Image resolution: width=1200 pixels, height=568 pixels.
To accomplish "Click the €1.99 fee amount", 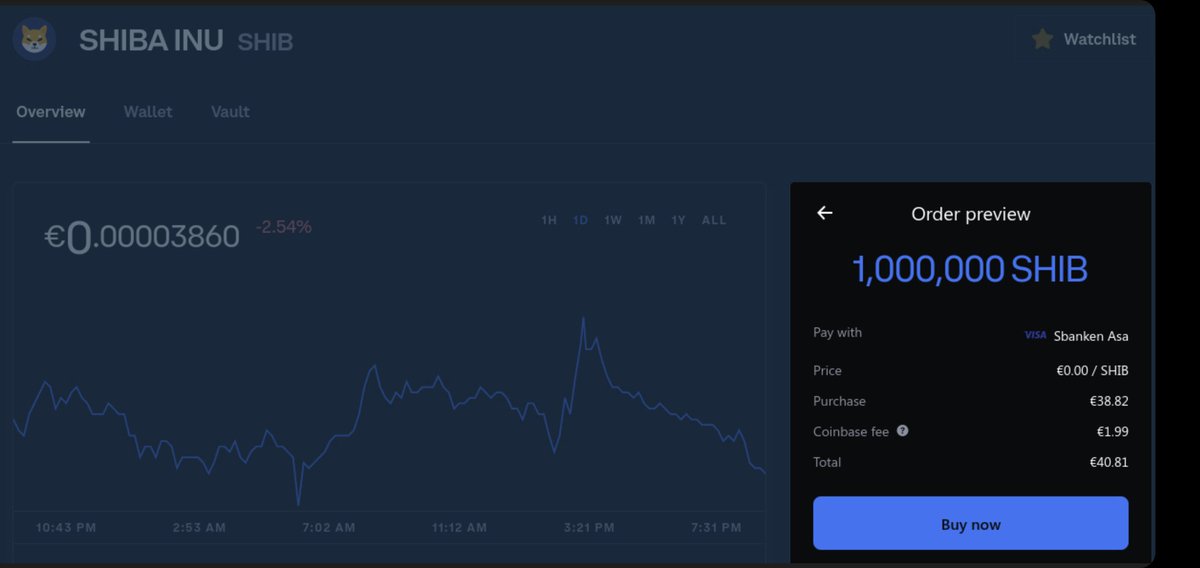I will pyautogui.click(x=1113, y=432).
